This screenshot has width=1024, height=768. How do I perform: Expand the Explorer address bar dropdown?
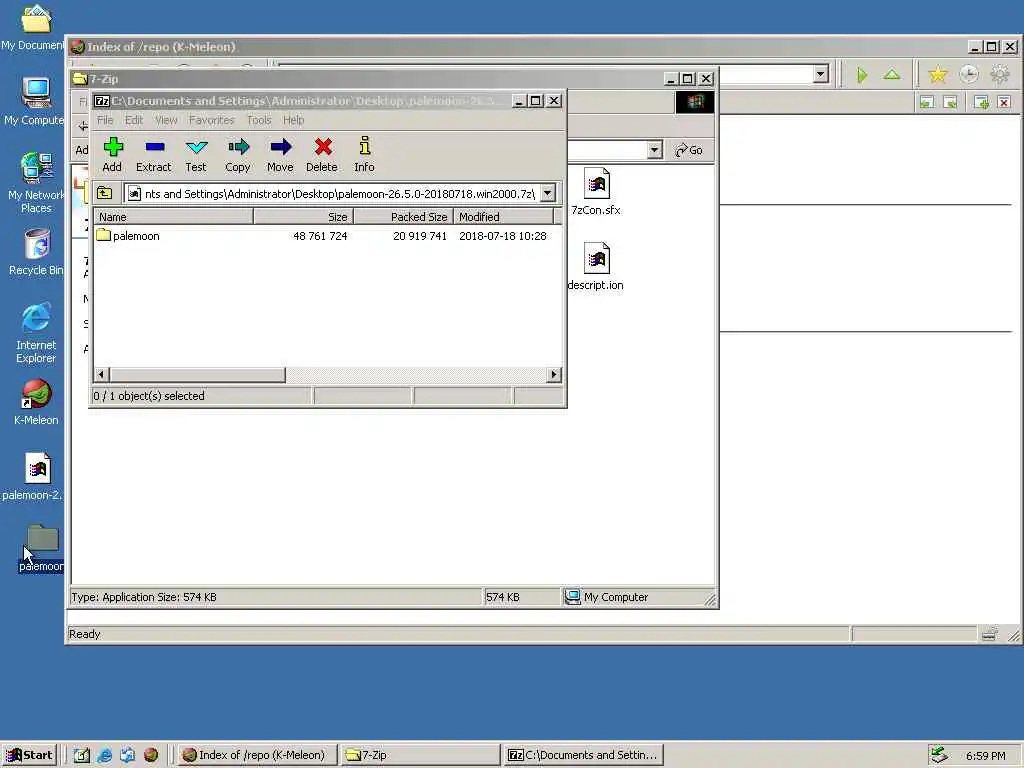tap(654, 150)
